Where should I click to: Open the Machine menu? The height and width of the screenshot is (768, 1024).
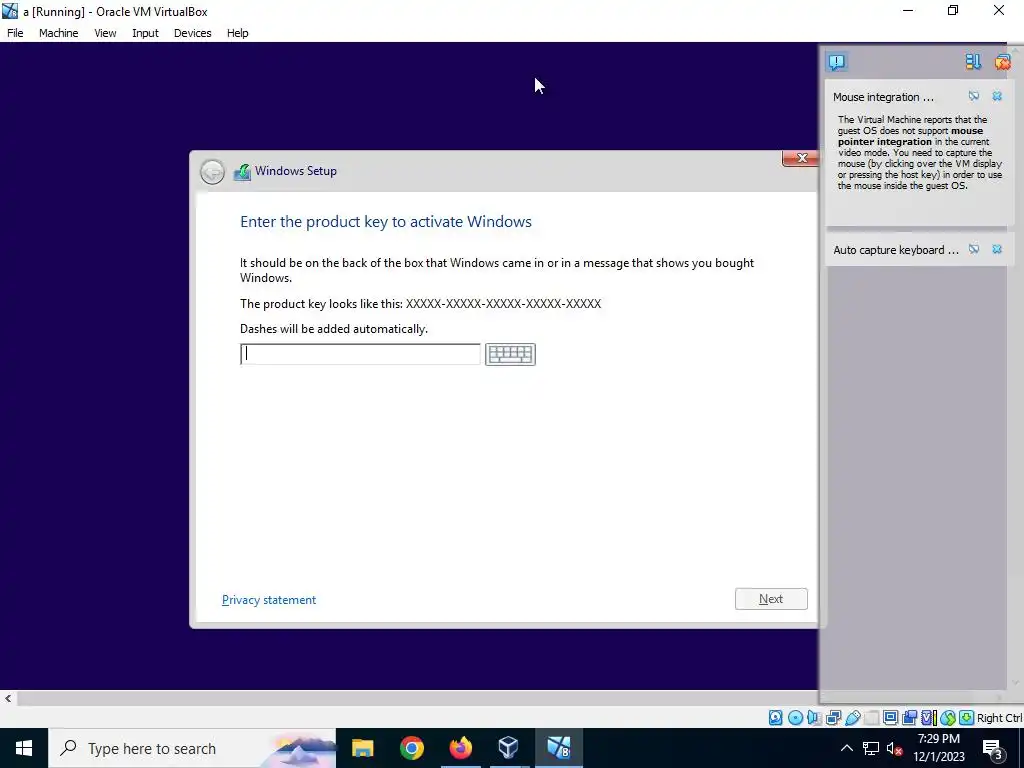point(59,33)
